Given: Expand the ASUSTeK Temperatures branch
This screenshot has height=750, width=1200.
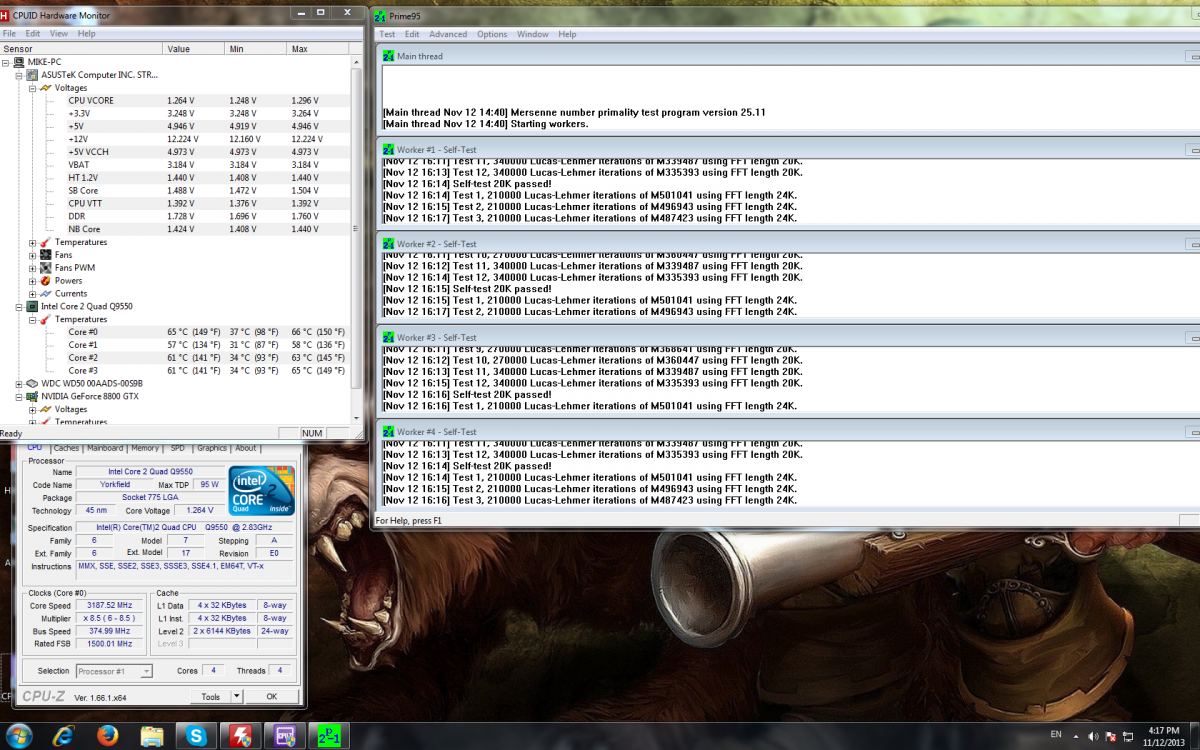Looking at the screenshot, I should point(33,242).
